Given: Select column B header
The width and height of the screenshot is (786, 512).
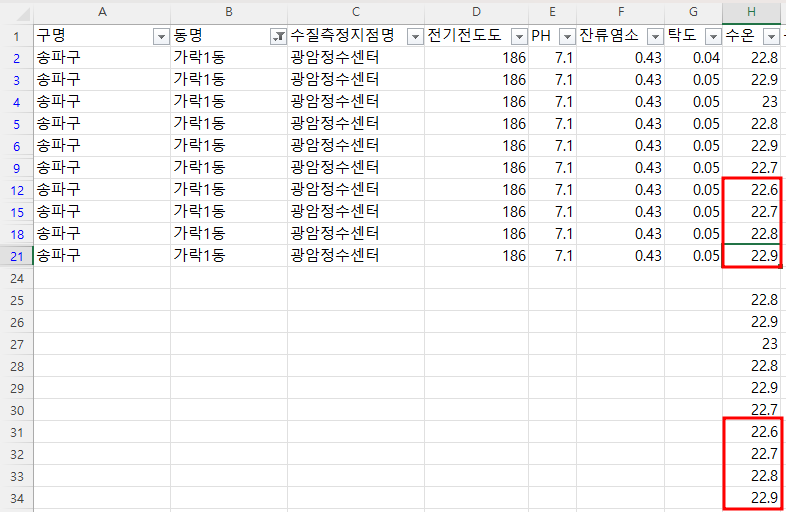Looking at the screenshot, I should coord(229,12).
